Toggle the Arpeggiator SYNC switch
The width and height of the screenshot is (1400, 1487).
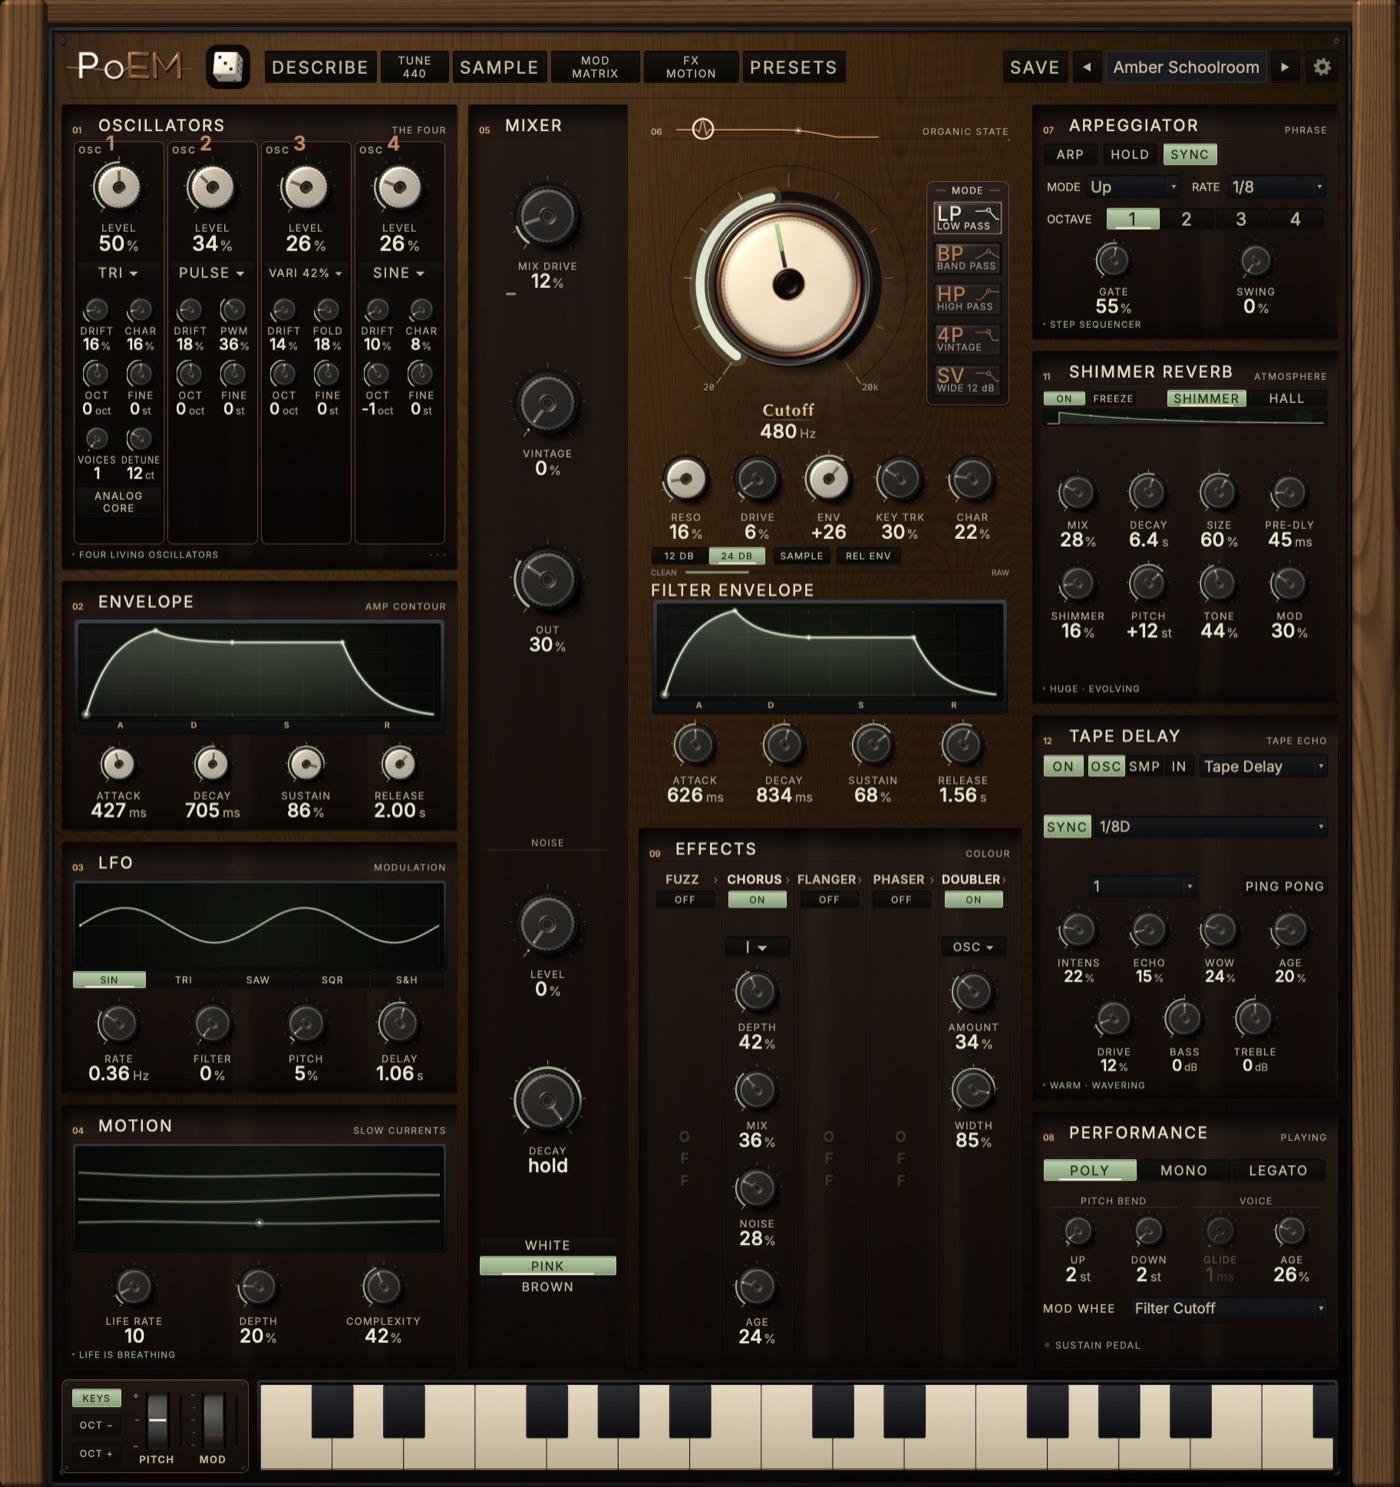1189,155
